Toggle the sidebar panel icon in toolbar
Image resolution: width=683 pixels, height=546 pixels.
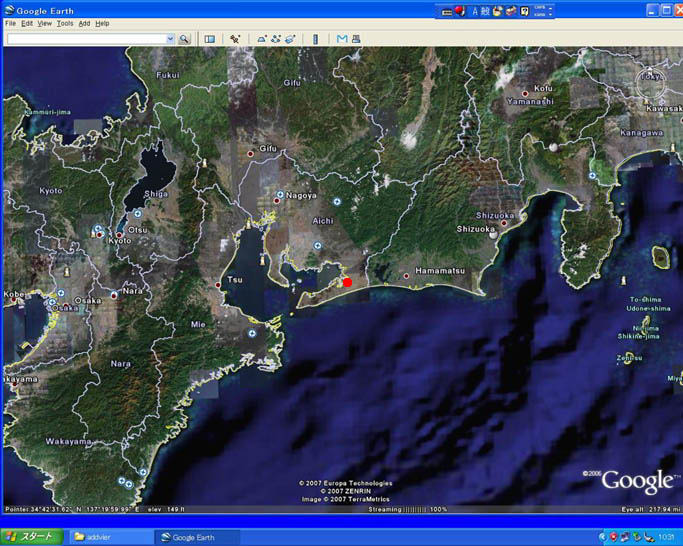[210, 39]
